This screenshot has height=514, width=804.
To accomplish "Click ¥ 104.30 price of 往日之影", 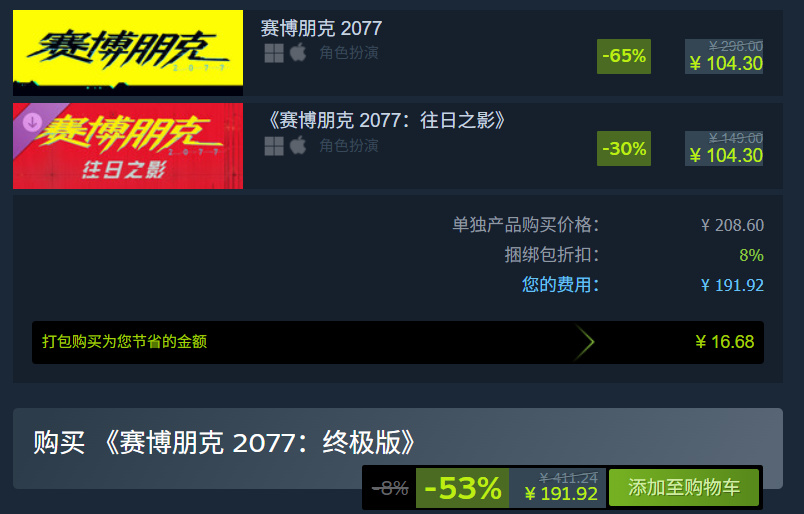I will (726, 155).
